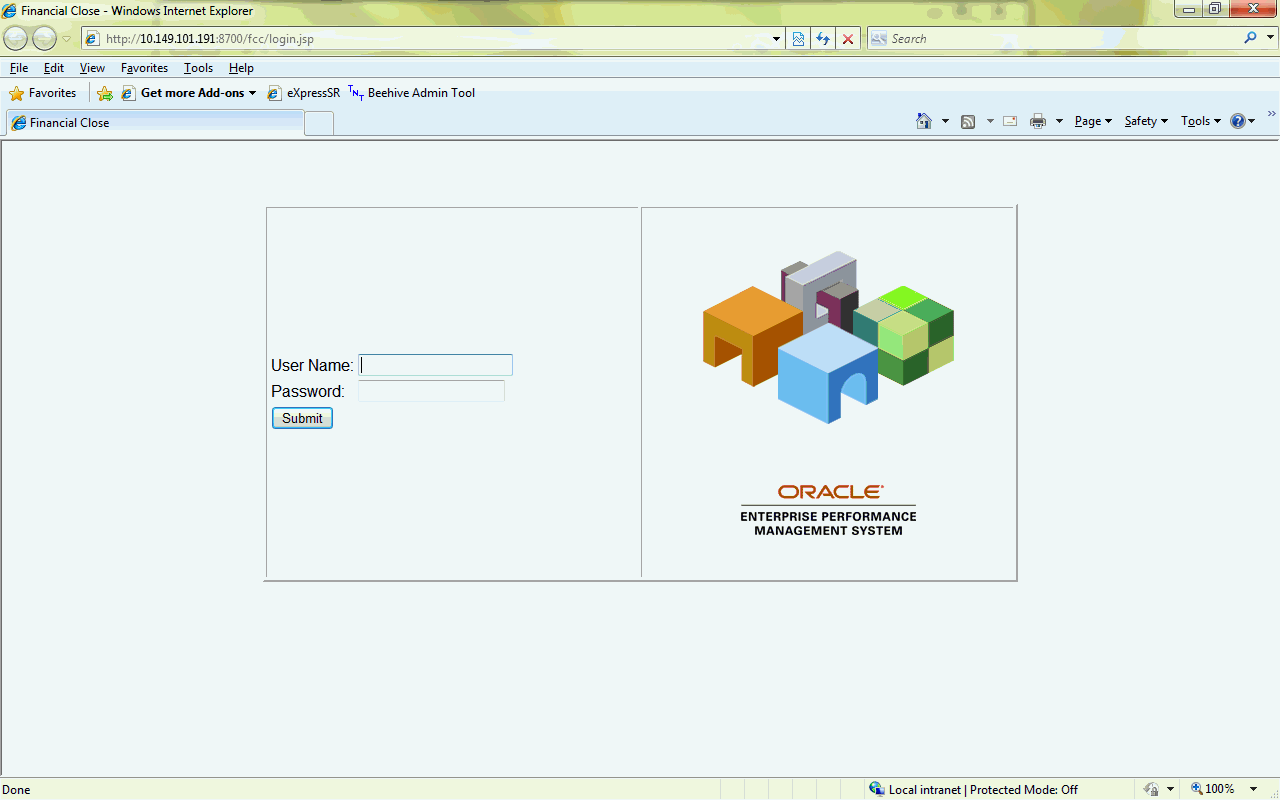Expand the Print options dropdown arrow
This screenshot has width=1280, height=800.
pos(1059,121)
